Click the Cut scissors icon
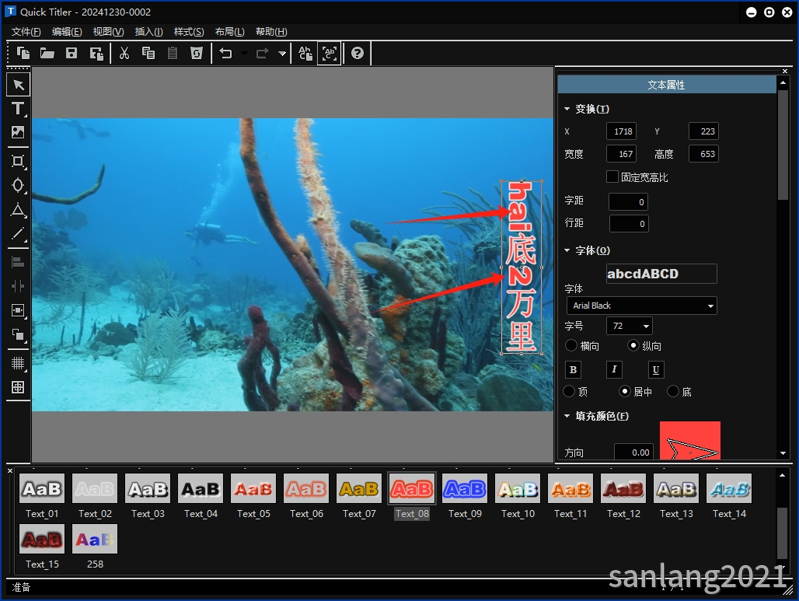The width and height of the screenshot is (799, 601). 124,53
